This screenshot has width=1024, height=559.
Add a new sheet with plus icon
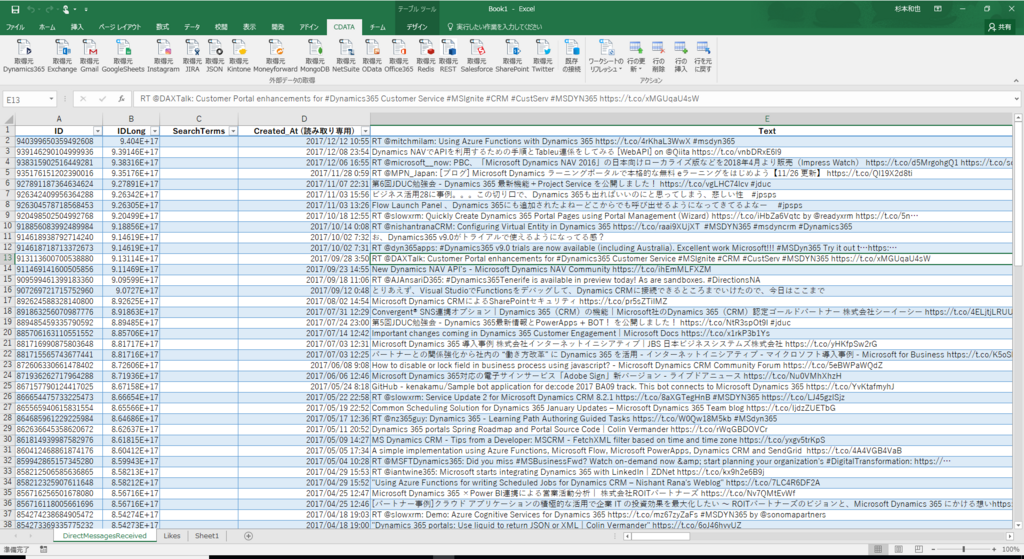click(x=248, y=536)
